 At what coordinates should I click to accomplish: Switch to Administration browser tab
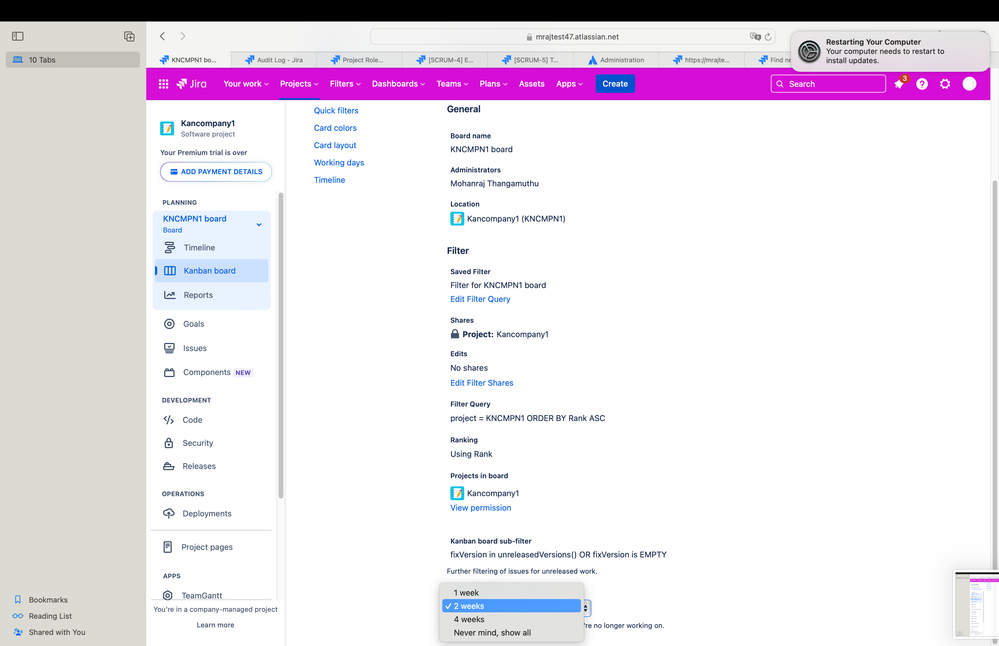point(615,60)
